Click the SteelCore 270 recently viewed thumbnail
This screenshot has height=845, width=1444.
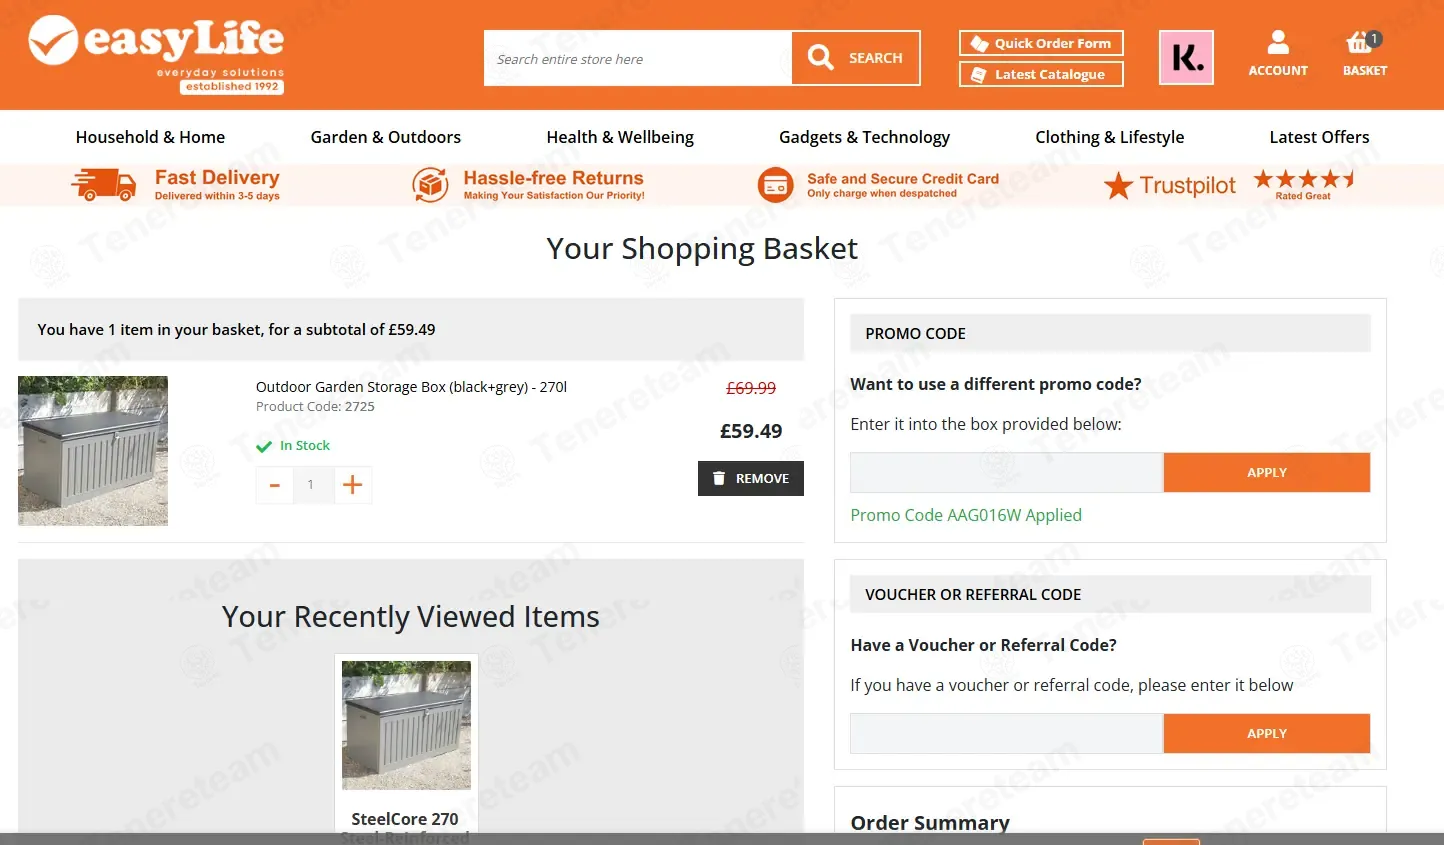[406, 725]
